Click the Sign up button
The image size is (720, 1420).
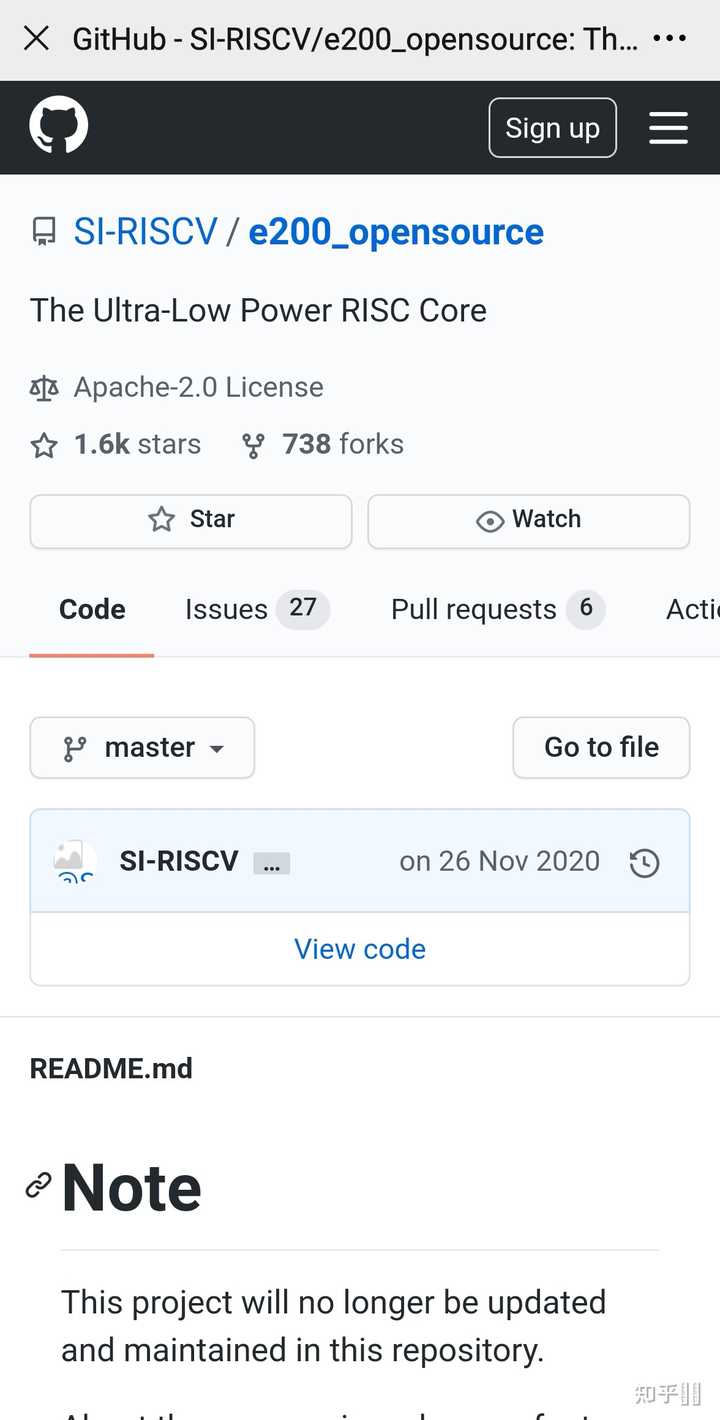pyautogui.click(x=552, y=127)
